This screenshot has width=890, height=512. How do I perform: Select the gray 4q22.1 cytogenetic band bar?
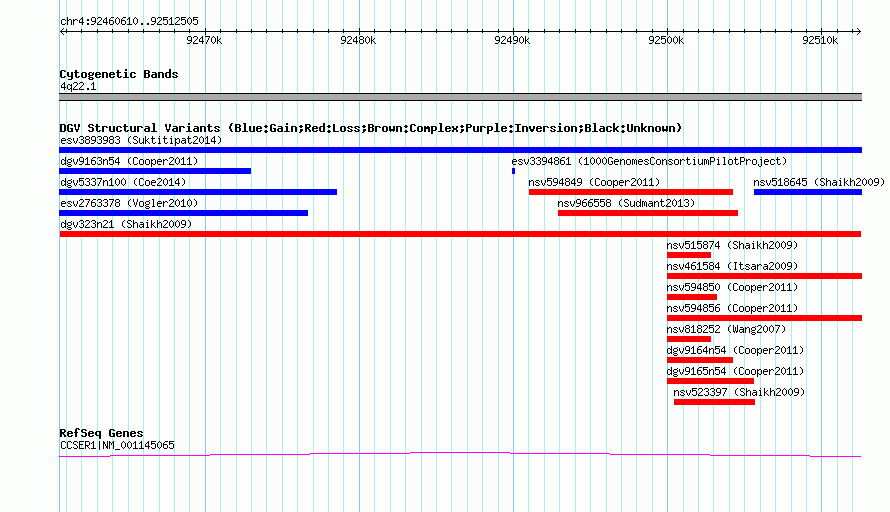click(x=460, y=97)
